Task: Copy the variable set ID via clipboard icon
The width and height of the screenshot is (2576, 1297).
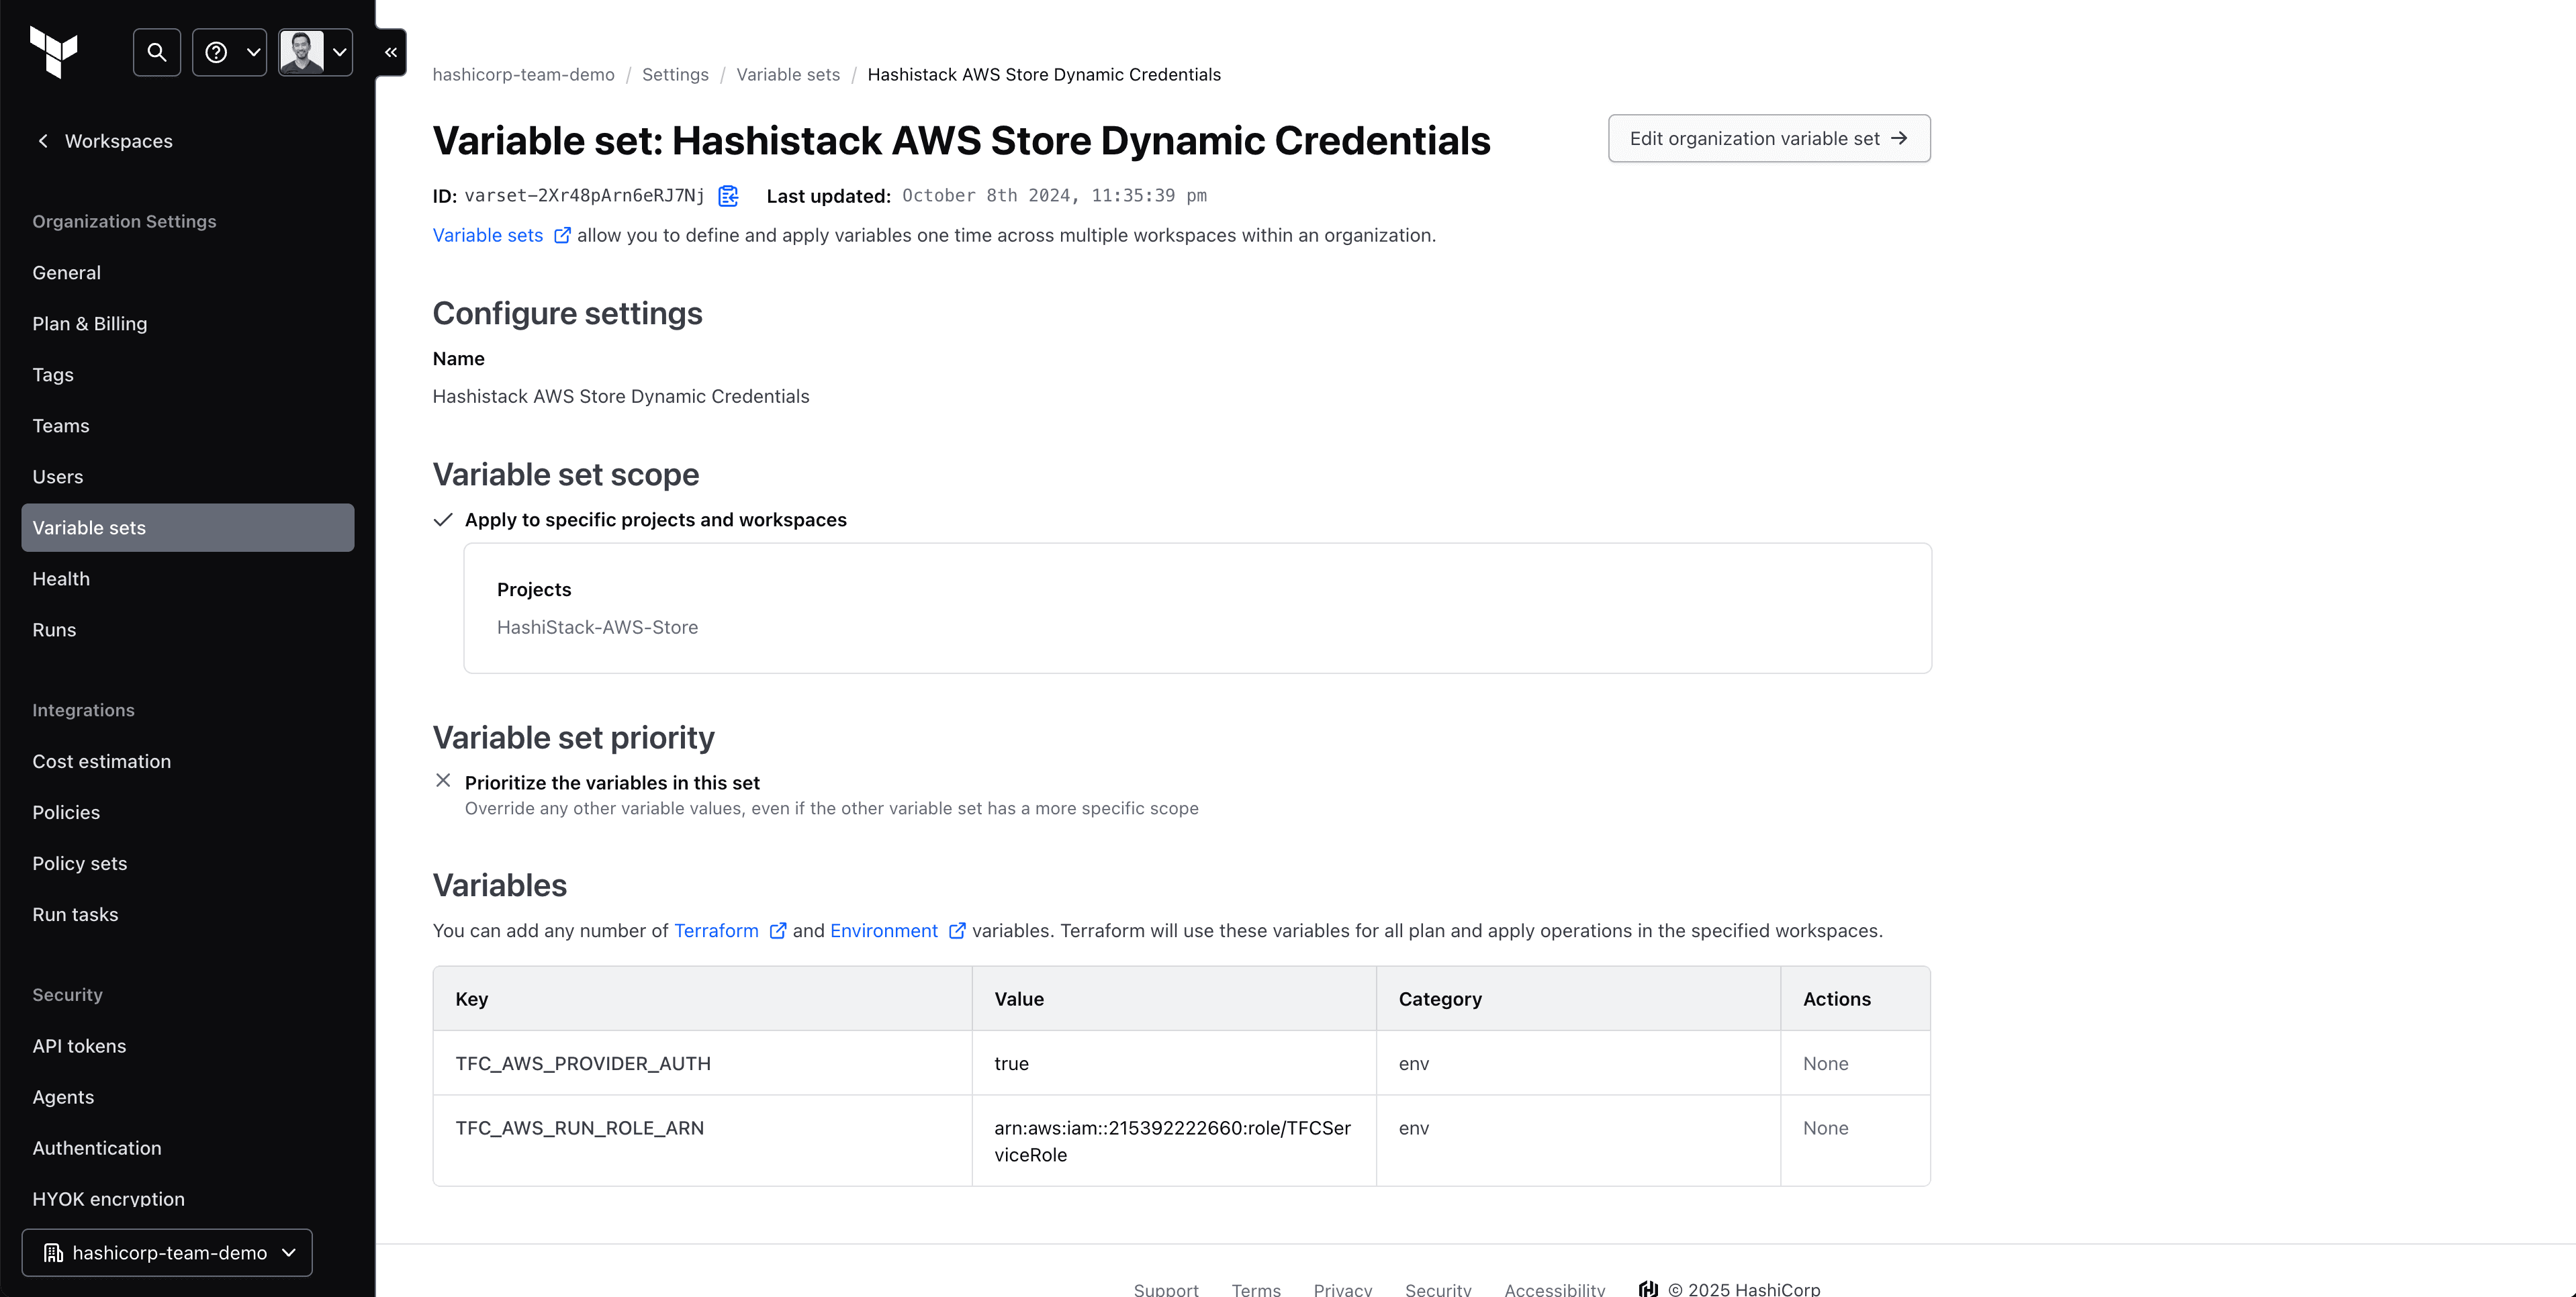Action: click(728, 195)
